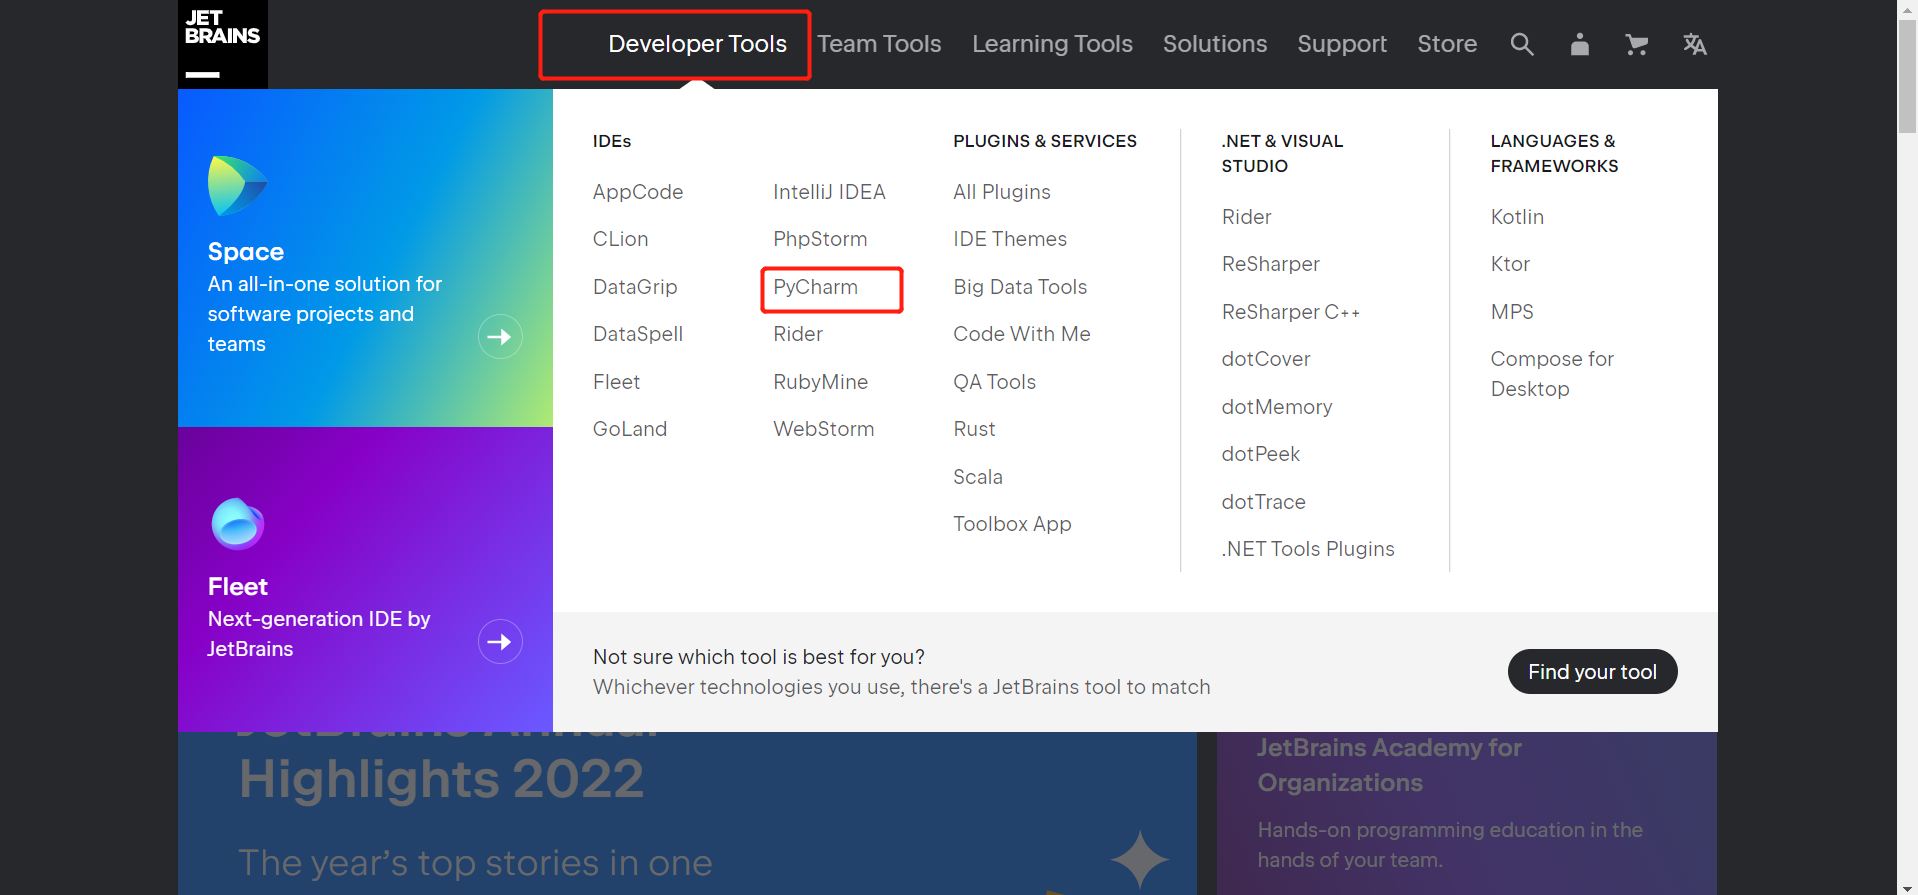The height and width of the screenshot is (895, 1918).
Task: Open the ReSharper C++ link
Action: pos(1291,312)
